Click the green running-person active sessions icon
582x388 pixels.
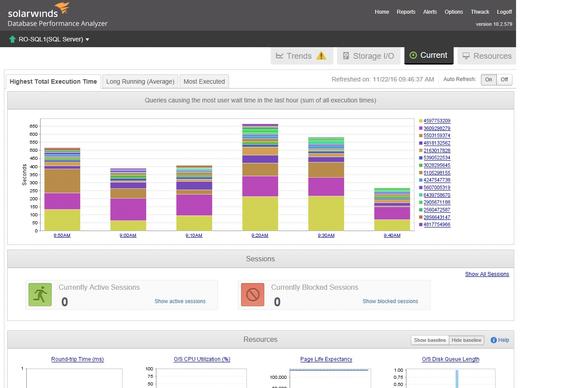(40, 295)
